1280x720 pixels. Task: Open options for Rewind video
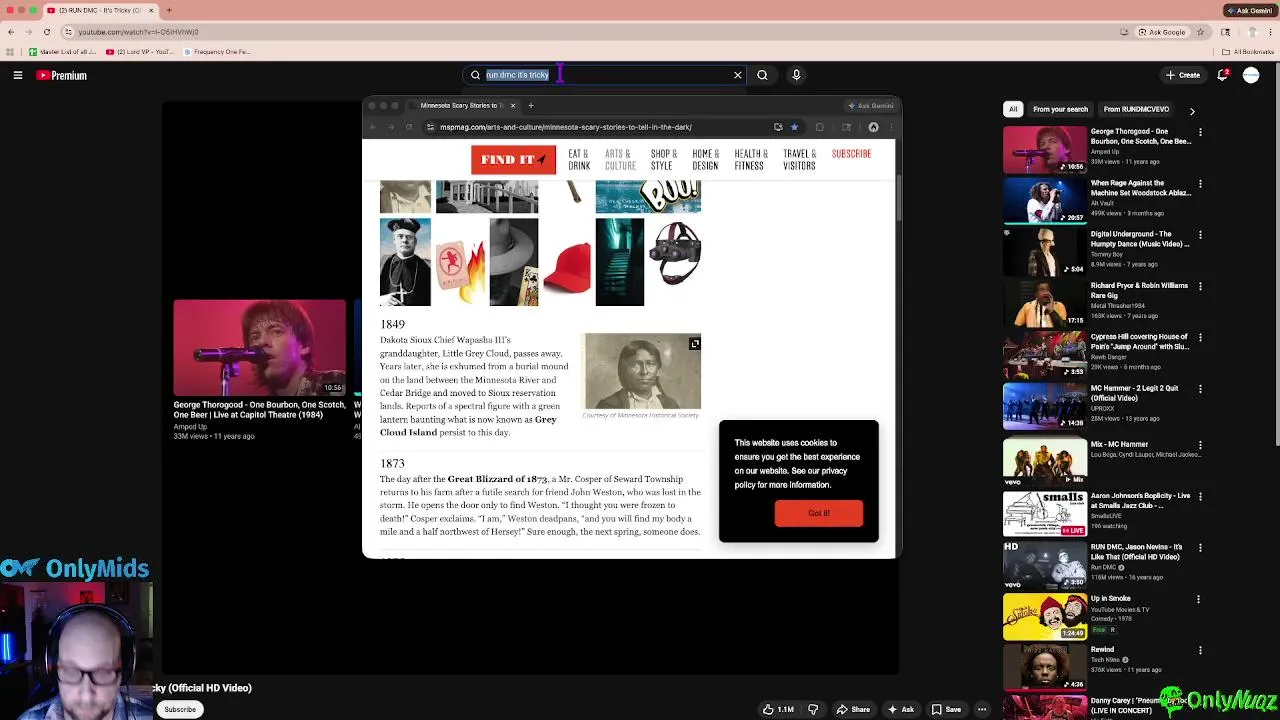click(x=1200, y=650)
